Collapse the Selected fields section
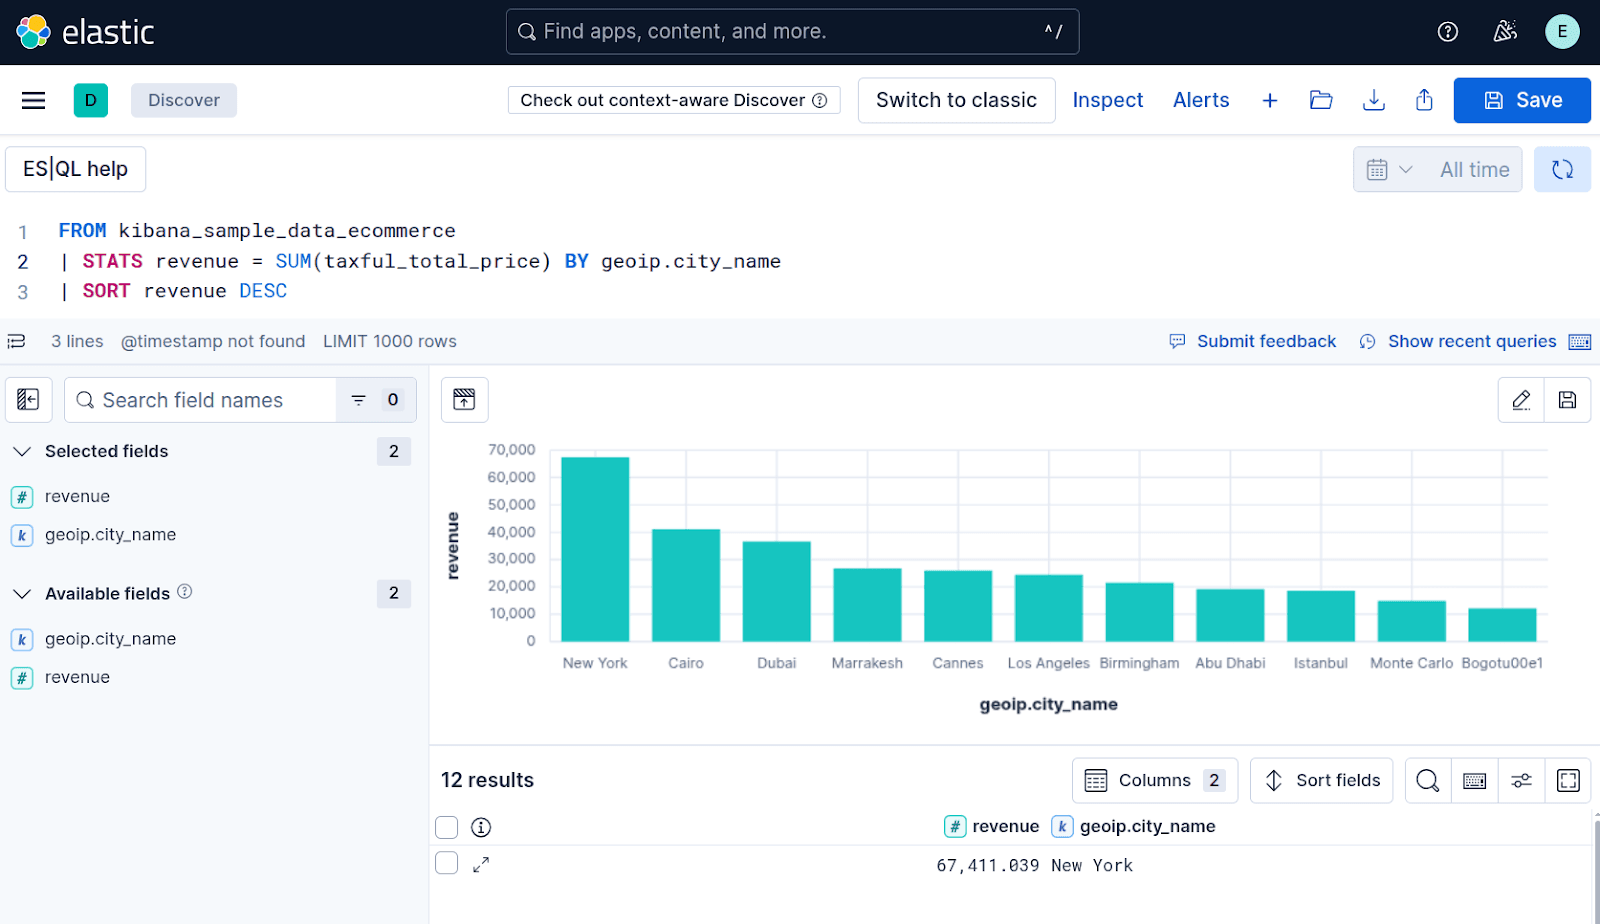This screenshot has height=924, width=1600. (22, 451)
